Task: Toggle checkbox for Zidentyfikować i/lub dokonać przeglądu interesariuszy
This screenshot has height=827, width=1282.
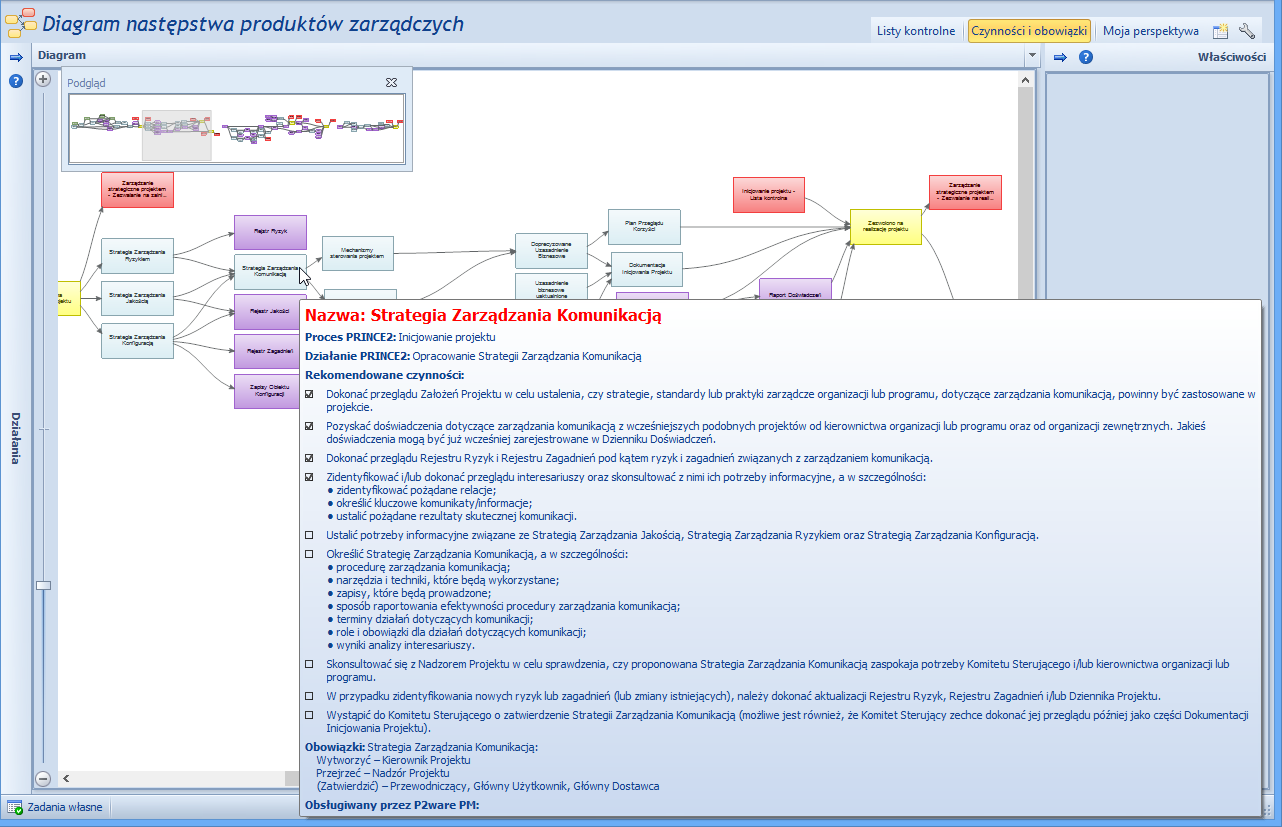Action: [x=309, y=477]
